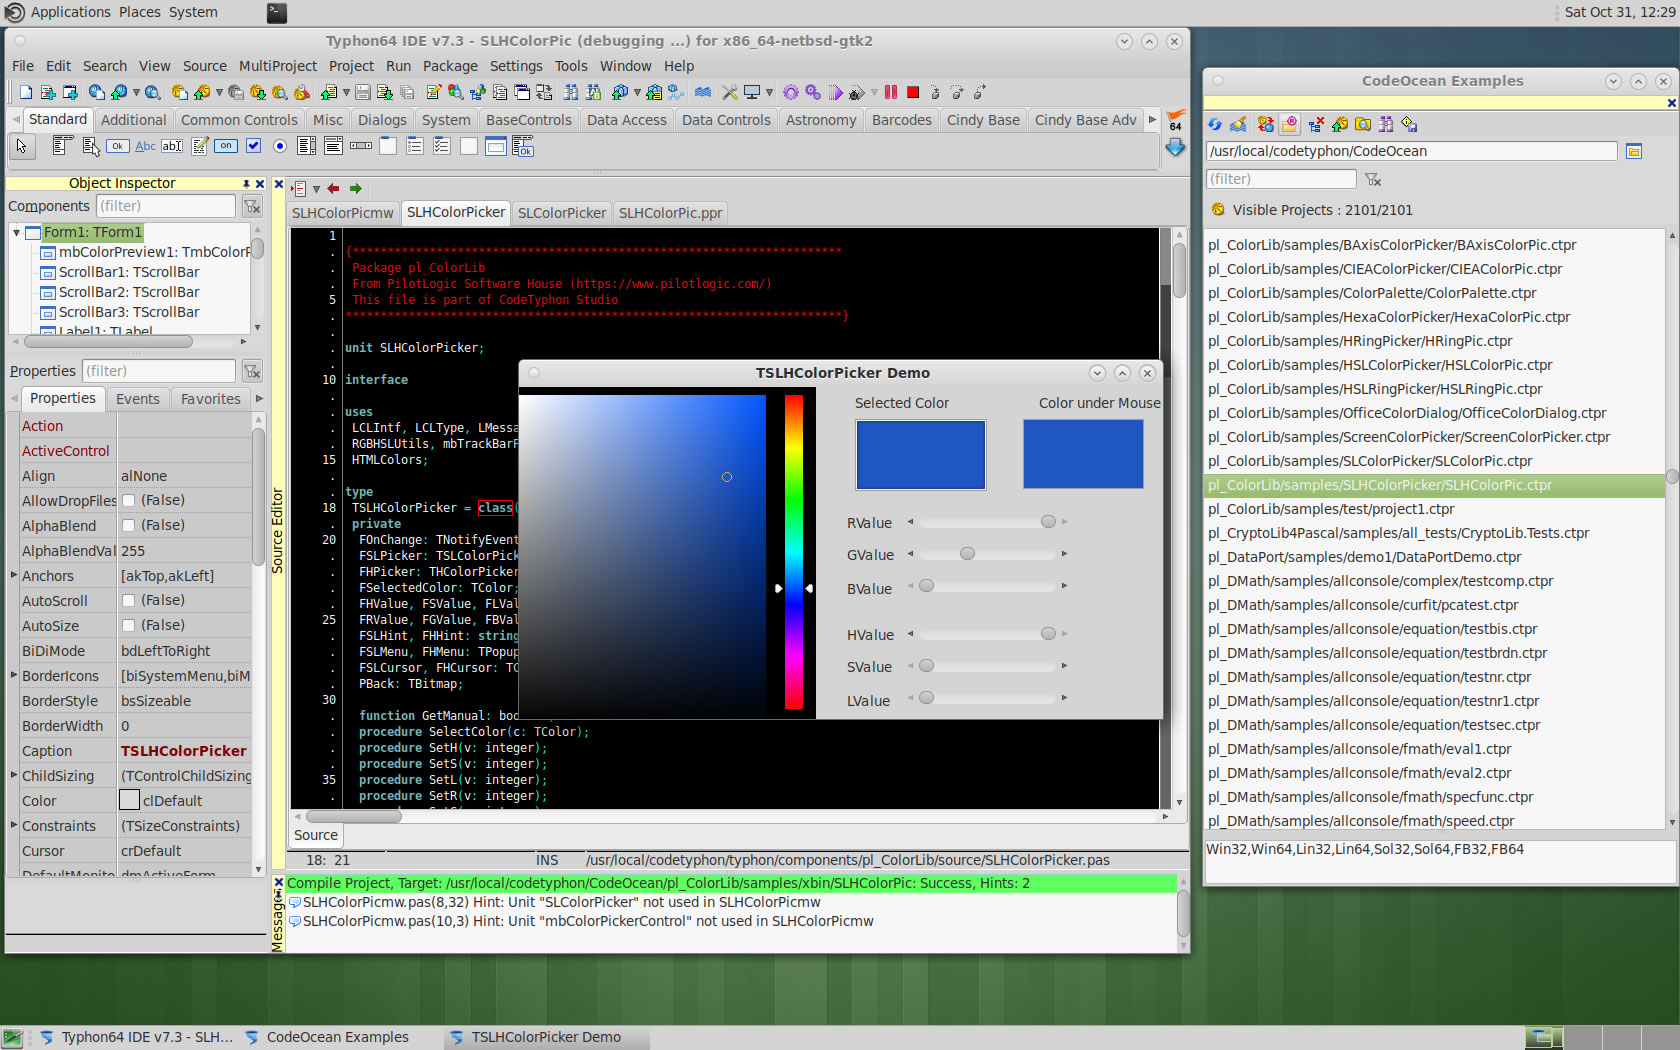
Task: Enable the AlphaBlend property checkbox
Action: [x=128, y=525]
